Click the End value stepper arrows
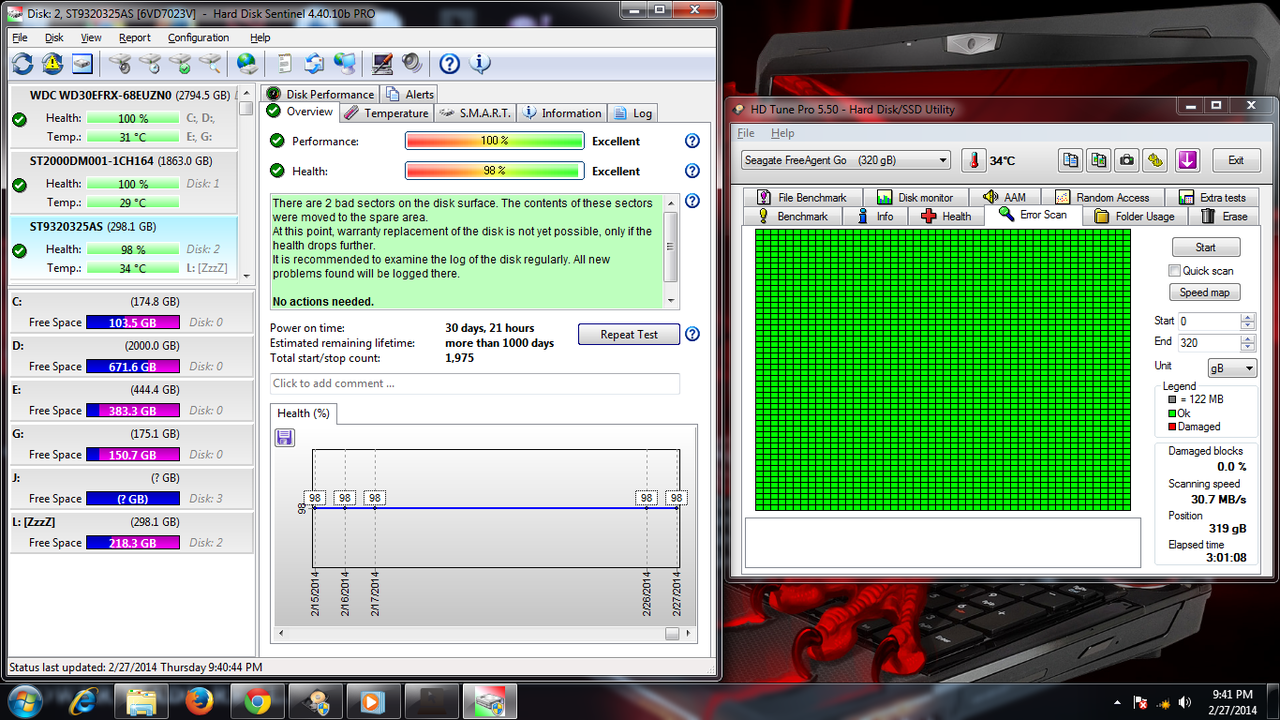The image size is (1280, 720). point(1247,342)
